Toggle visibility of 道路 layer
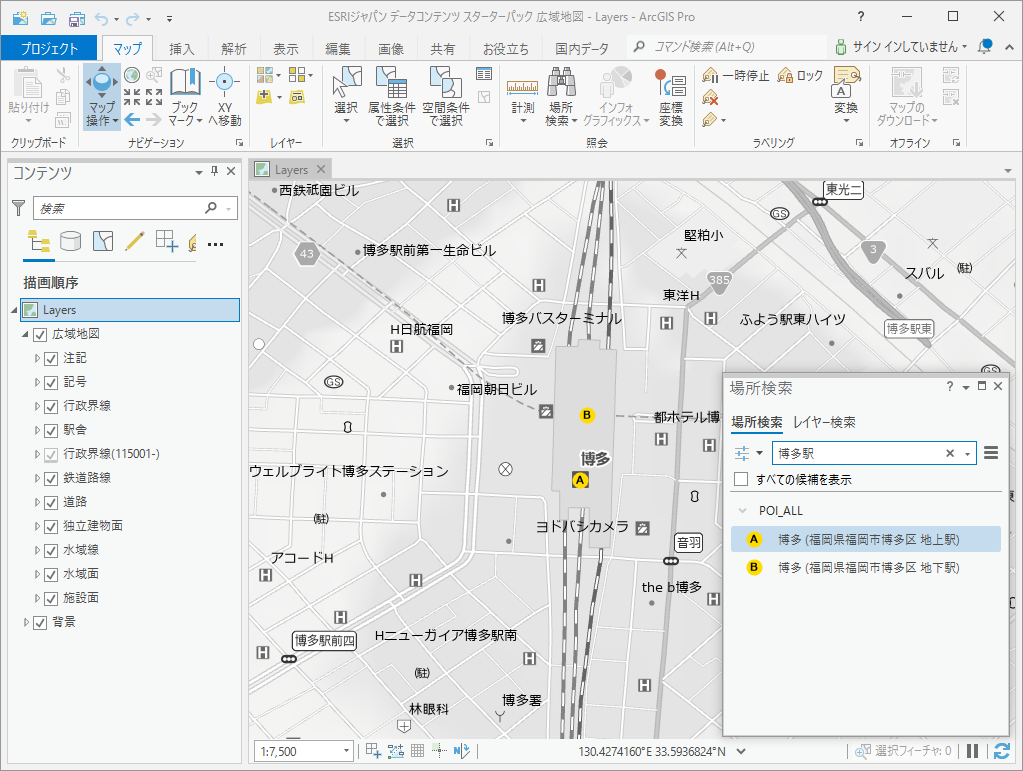The image size is (1023, 771). pos(51,503)
